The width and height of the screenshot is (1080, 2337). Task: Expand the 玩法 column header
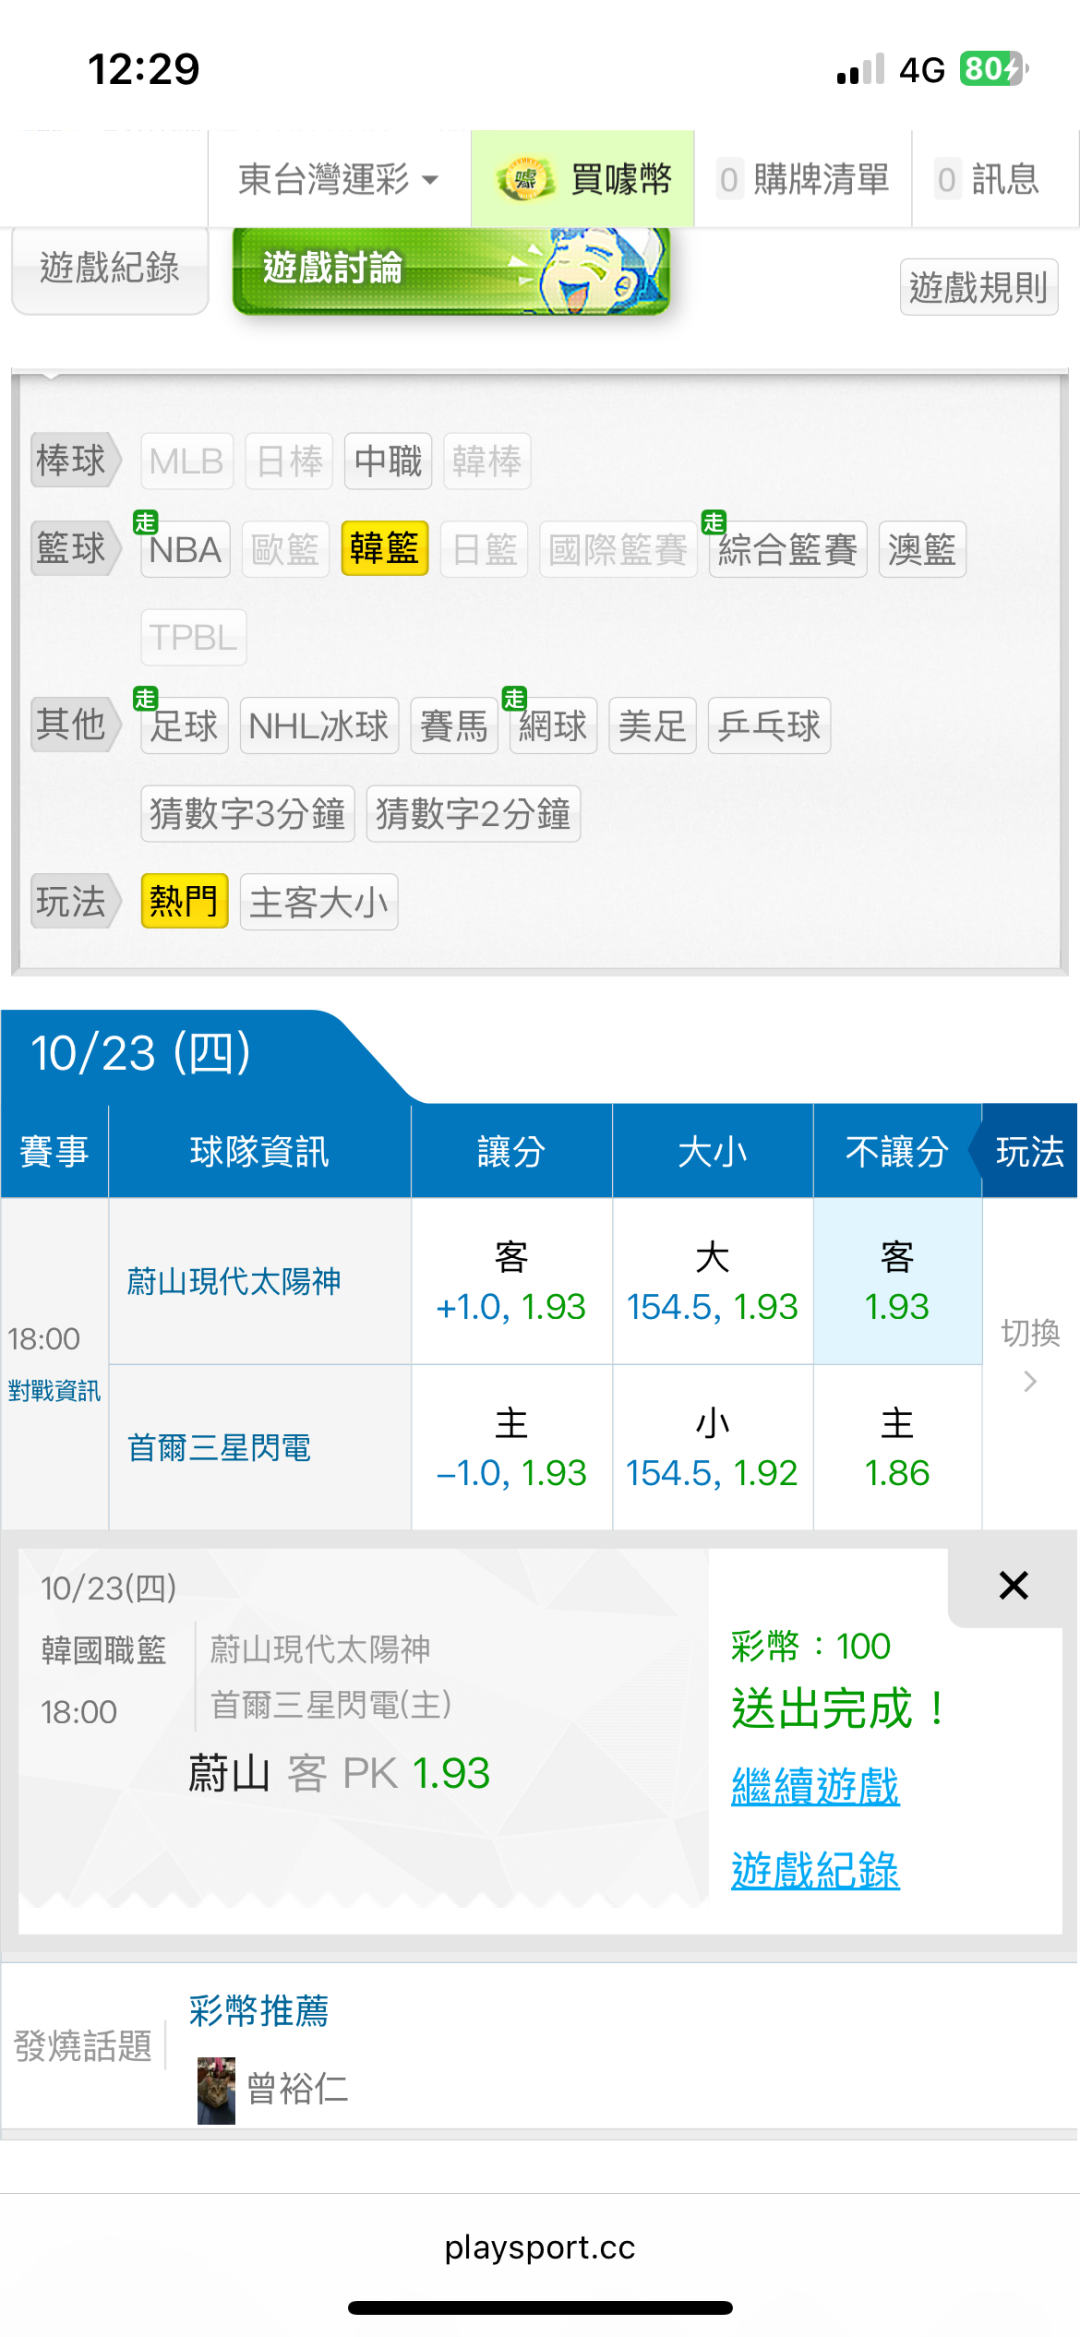click(1029, 1152)
